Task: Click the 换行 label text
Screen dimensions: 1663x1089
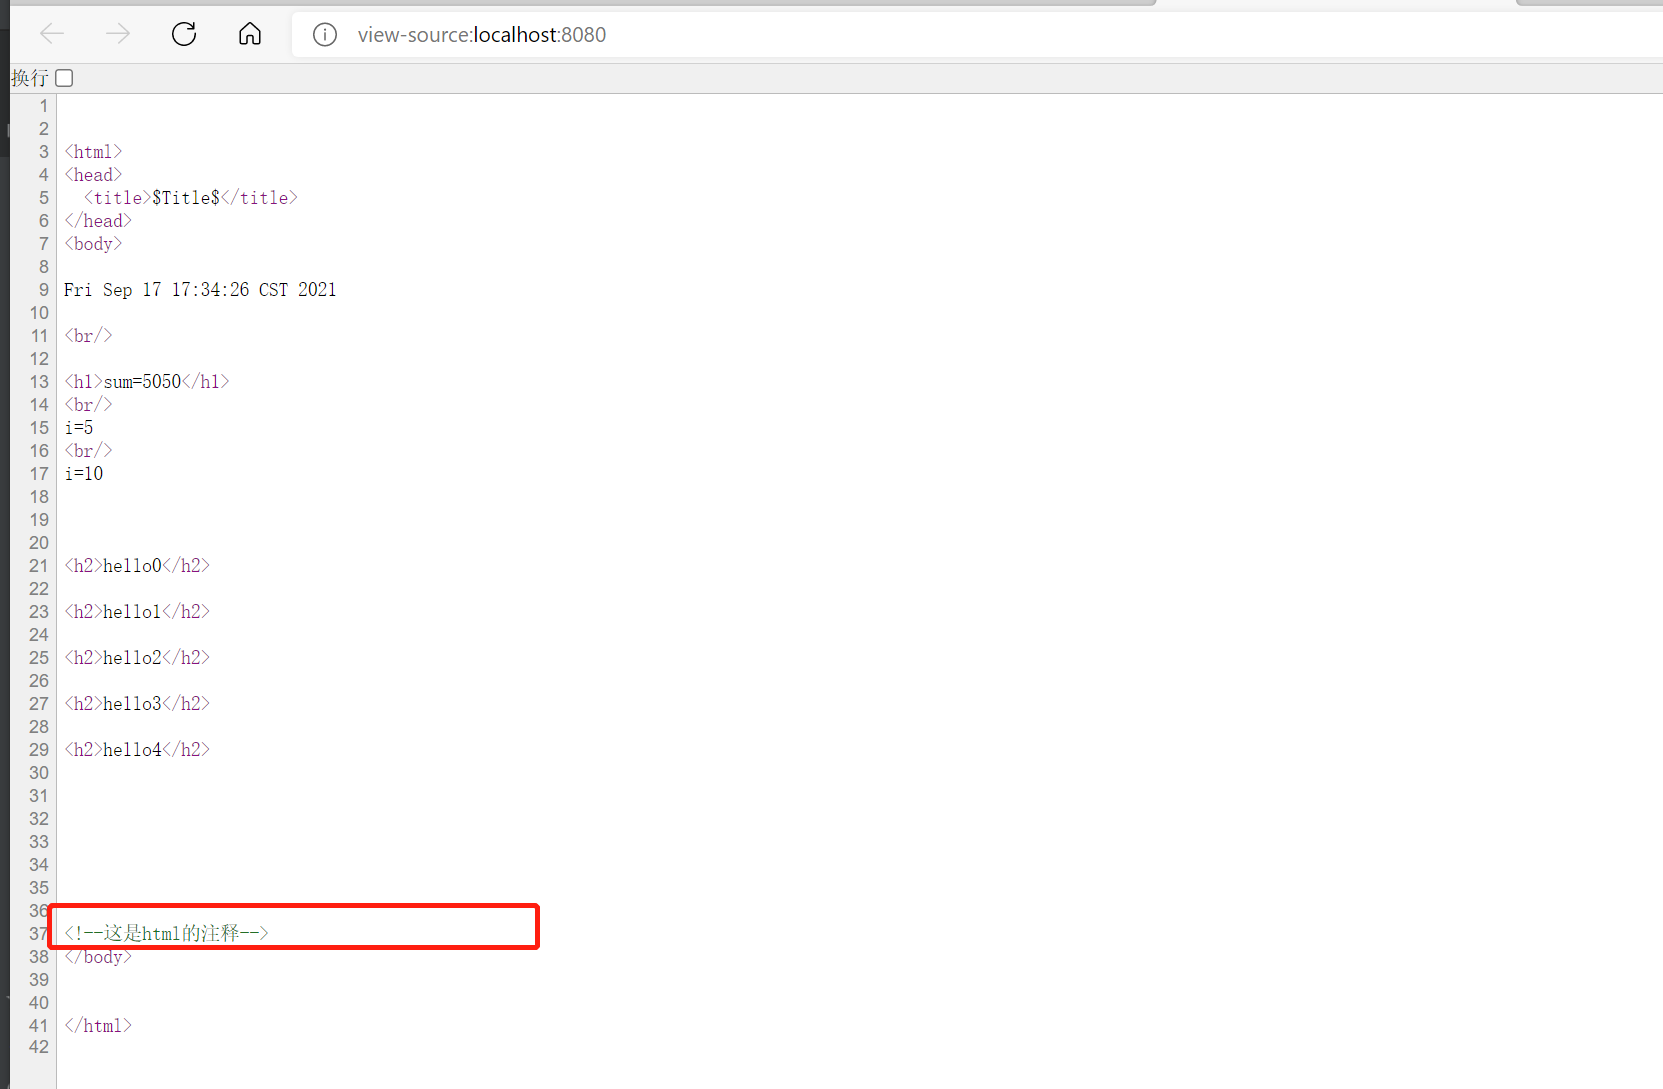Action: [30, 78]
